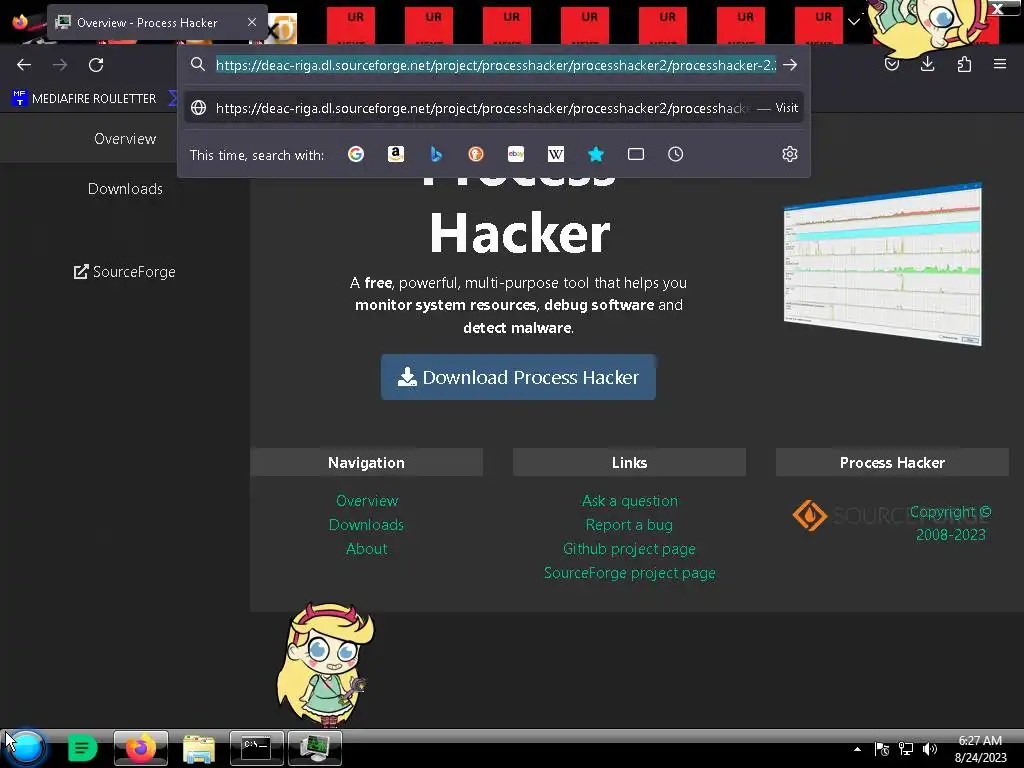Viewport: 1024px width, 768px height.
Task: Search this time with Wikipedia
Action: [x=556, y=154]
